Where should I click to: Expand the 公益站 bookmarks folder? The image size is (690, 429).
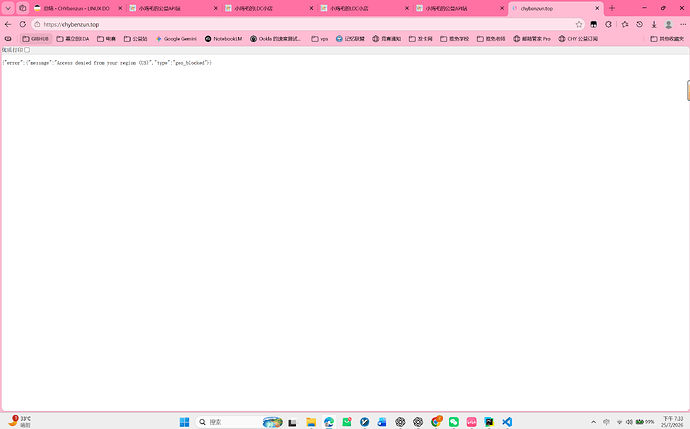point(136,39)
